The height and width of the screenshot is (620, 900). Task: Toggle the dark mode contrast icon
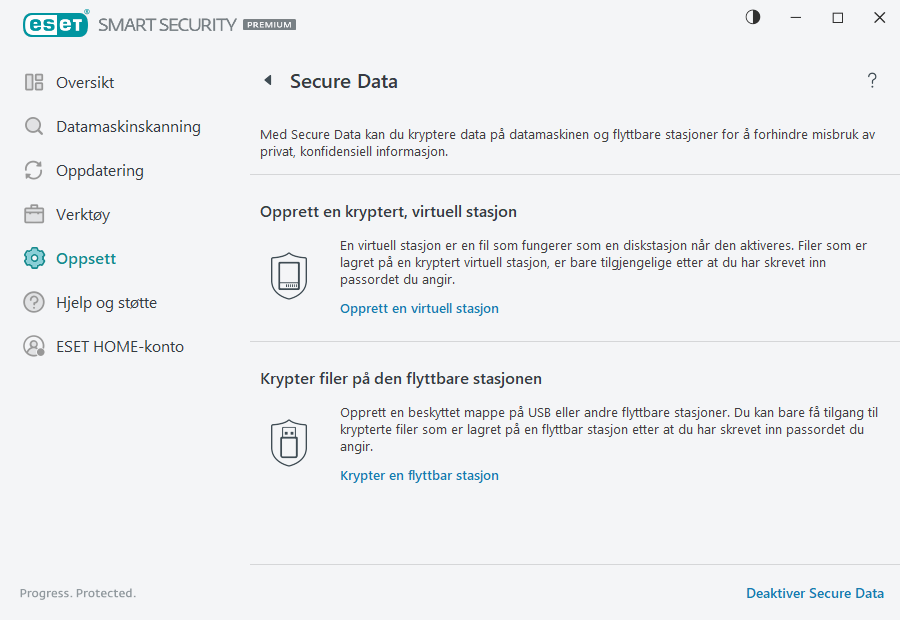[752, 17]
